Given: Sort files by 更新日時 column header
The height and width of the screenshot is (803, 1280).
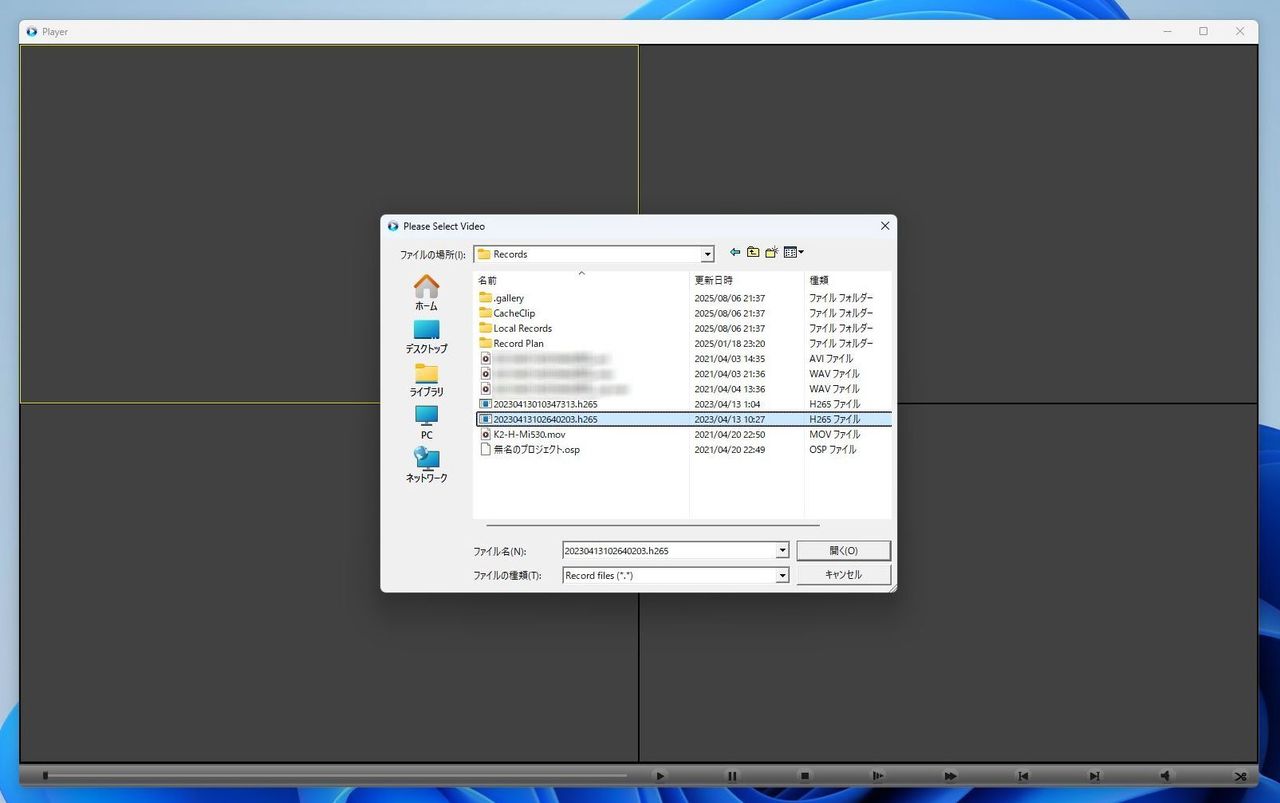Looking at the screenshot, I should click(x=714, y=281).
